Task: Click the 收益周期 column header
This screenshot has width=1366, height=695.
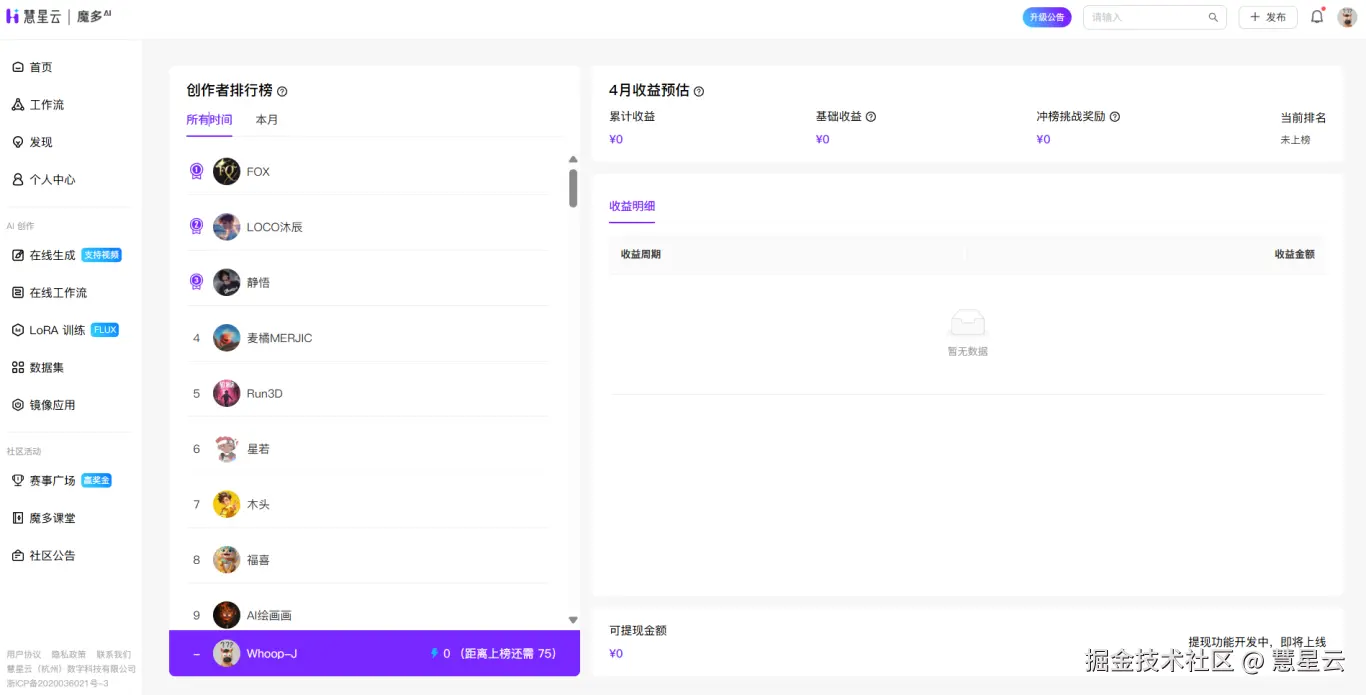Action: coord(641,254)
